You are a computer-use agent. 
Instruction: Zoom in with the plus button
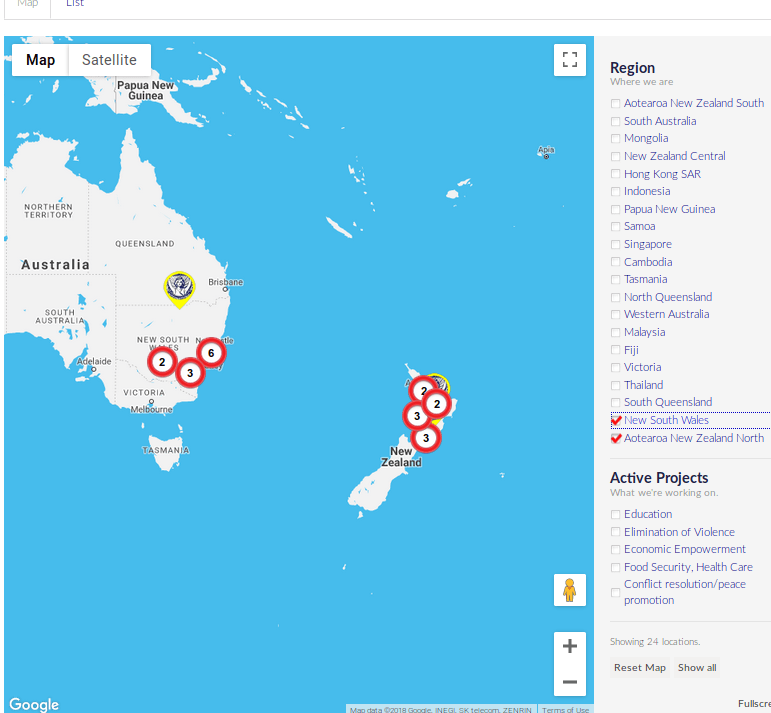pyautogui.click(x=569, y=646)
